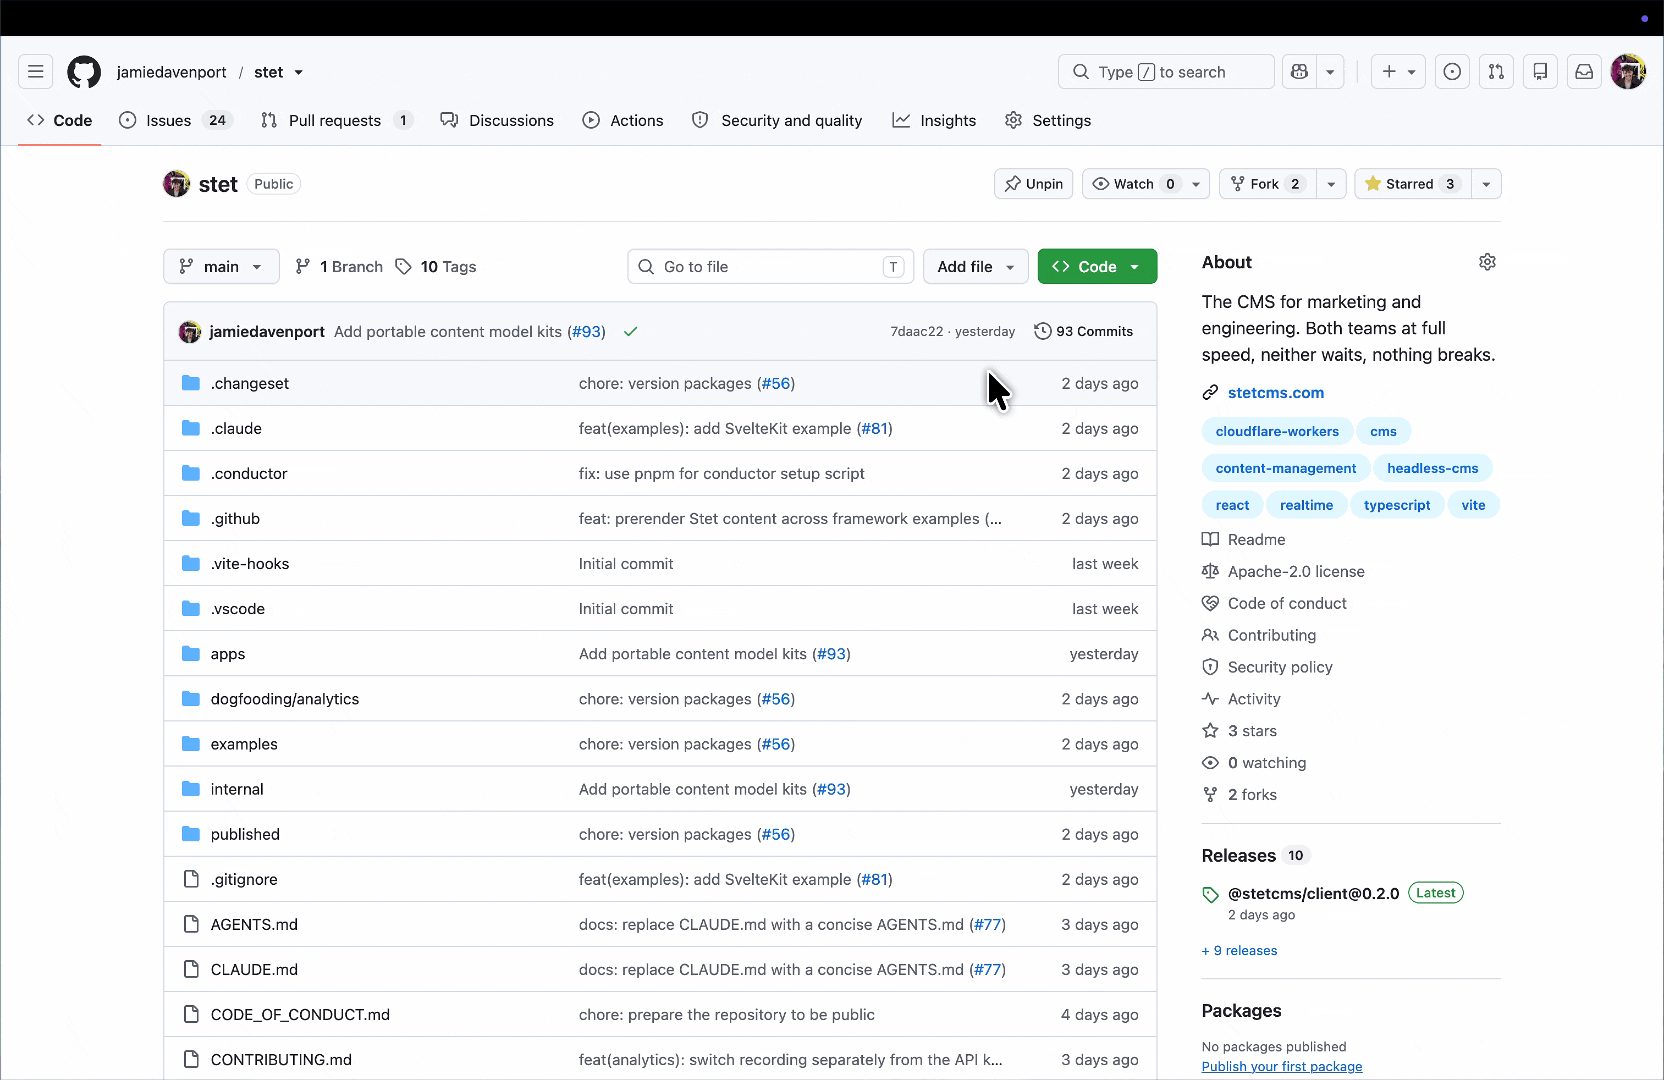Expand the star lists caret

pyautogui.click(x=1486, y=184)
